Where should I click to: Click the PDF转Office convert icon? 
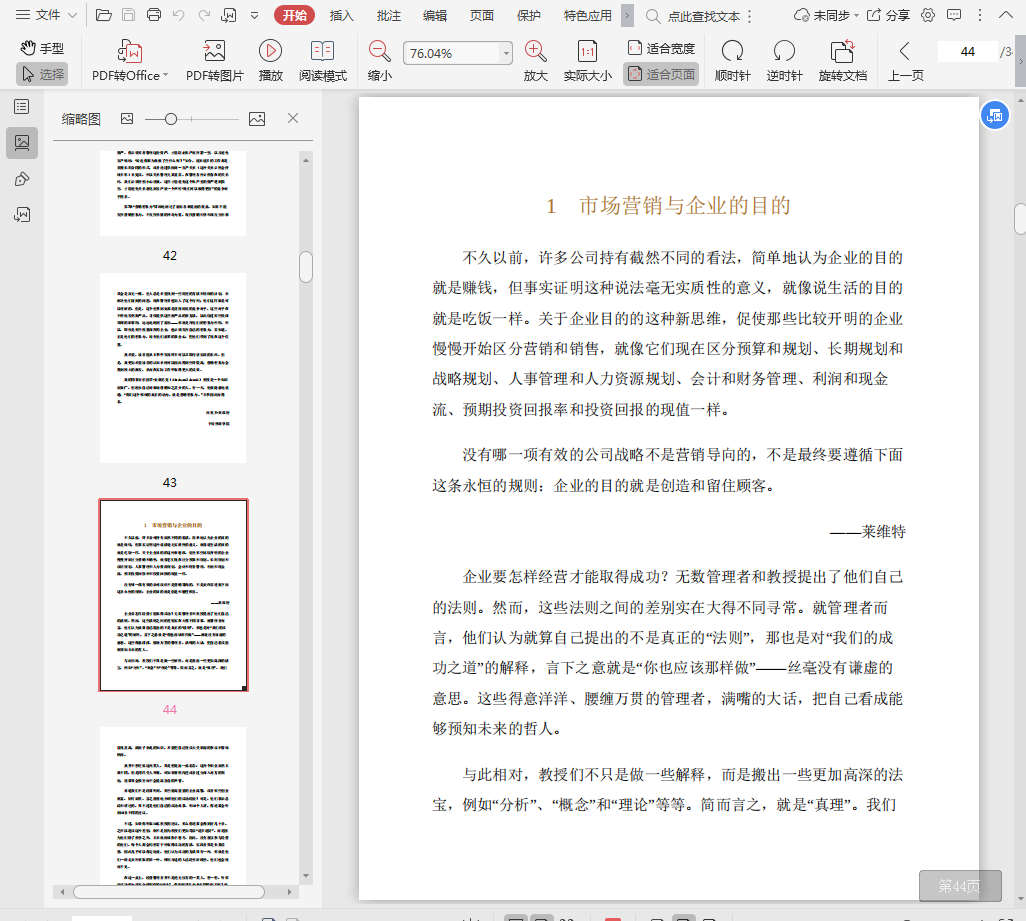point(129,52)
